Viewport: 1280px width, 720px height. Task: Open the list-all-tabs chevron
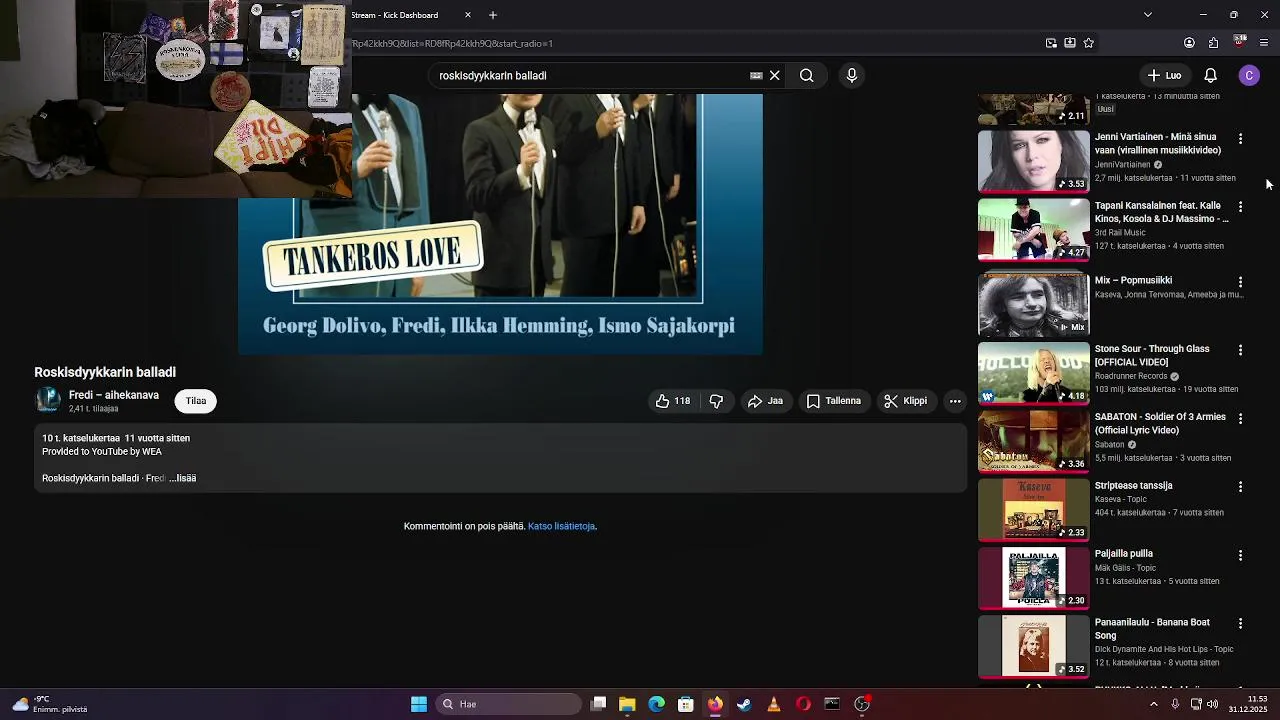[1147, 15]
